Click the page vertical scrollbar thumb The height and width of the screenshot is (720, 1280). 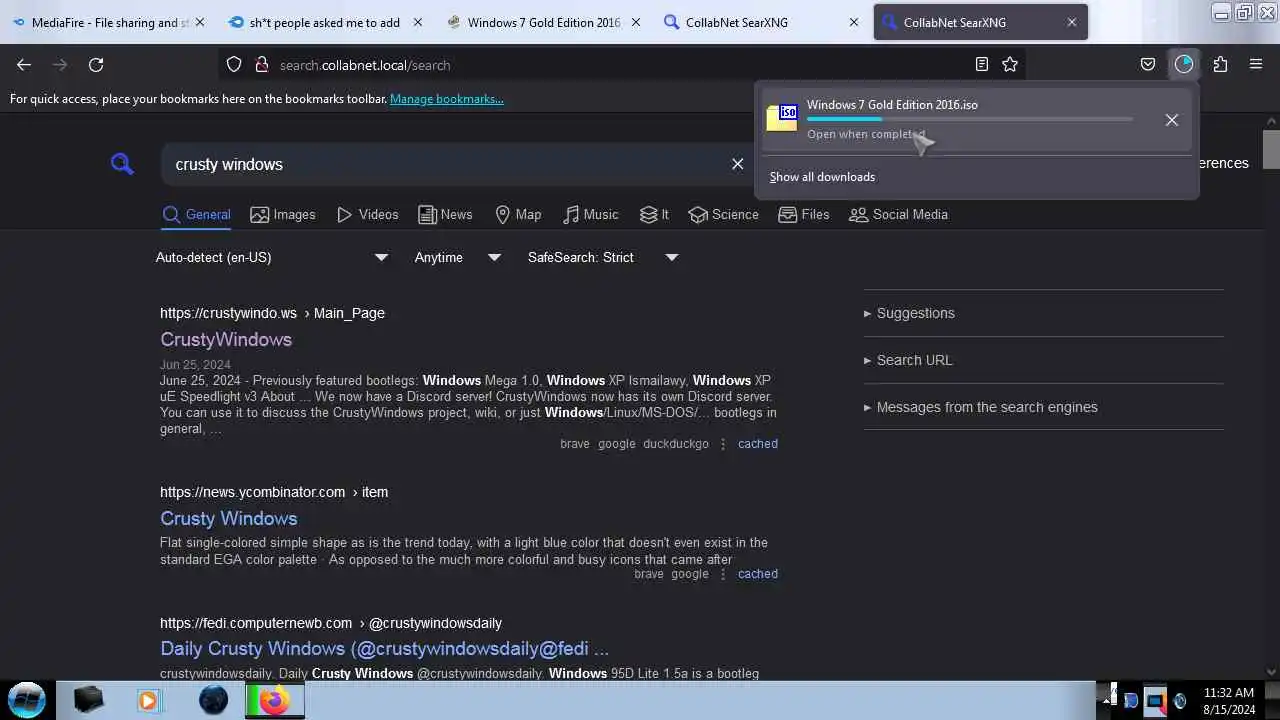1271,150
